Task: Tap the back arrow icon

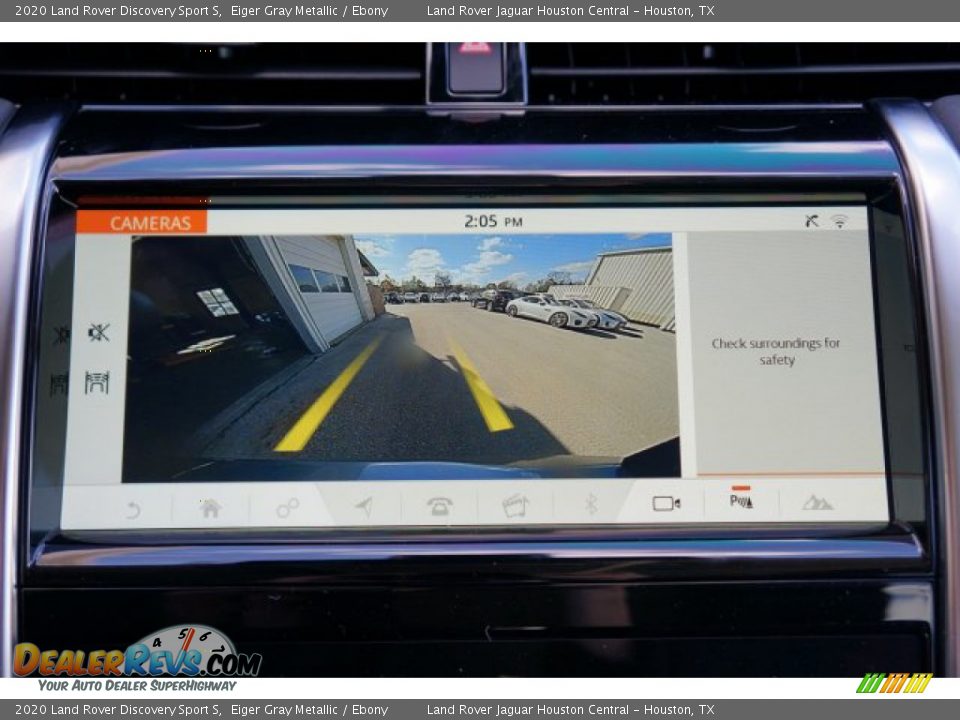Action: click(133, 509)
